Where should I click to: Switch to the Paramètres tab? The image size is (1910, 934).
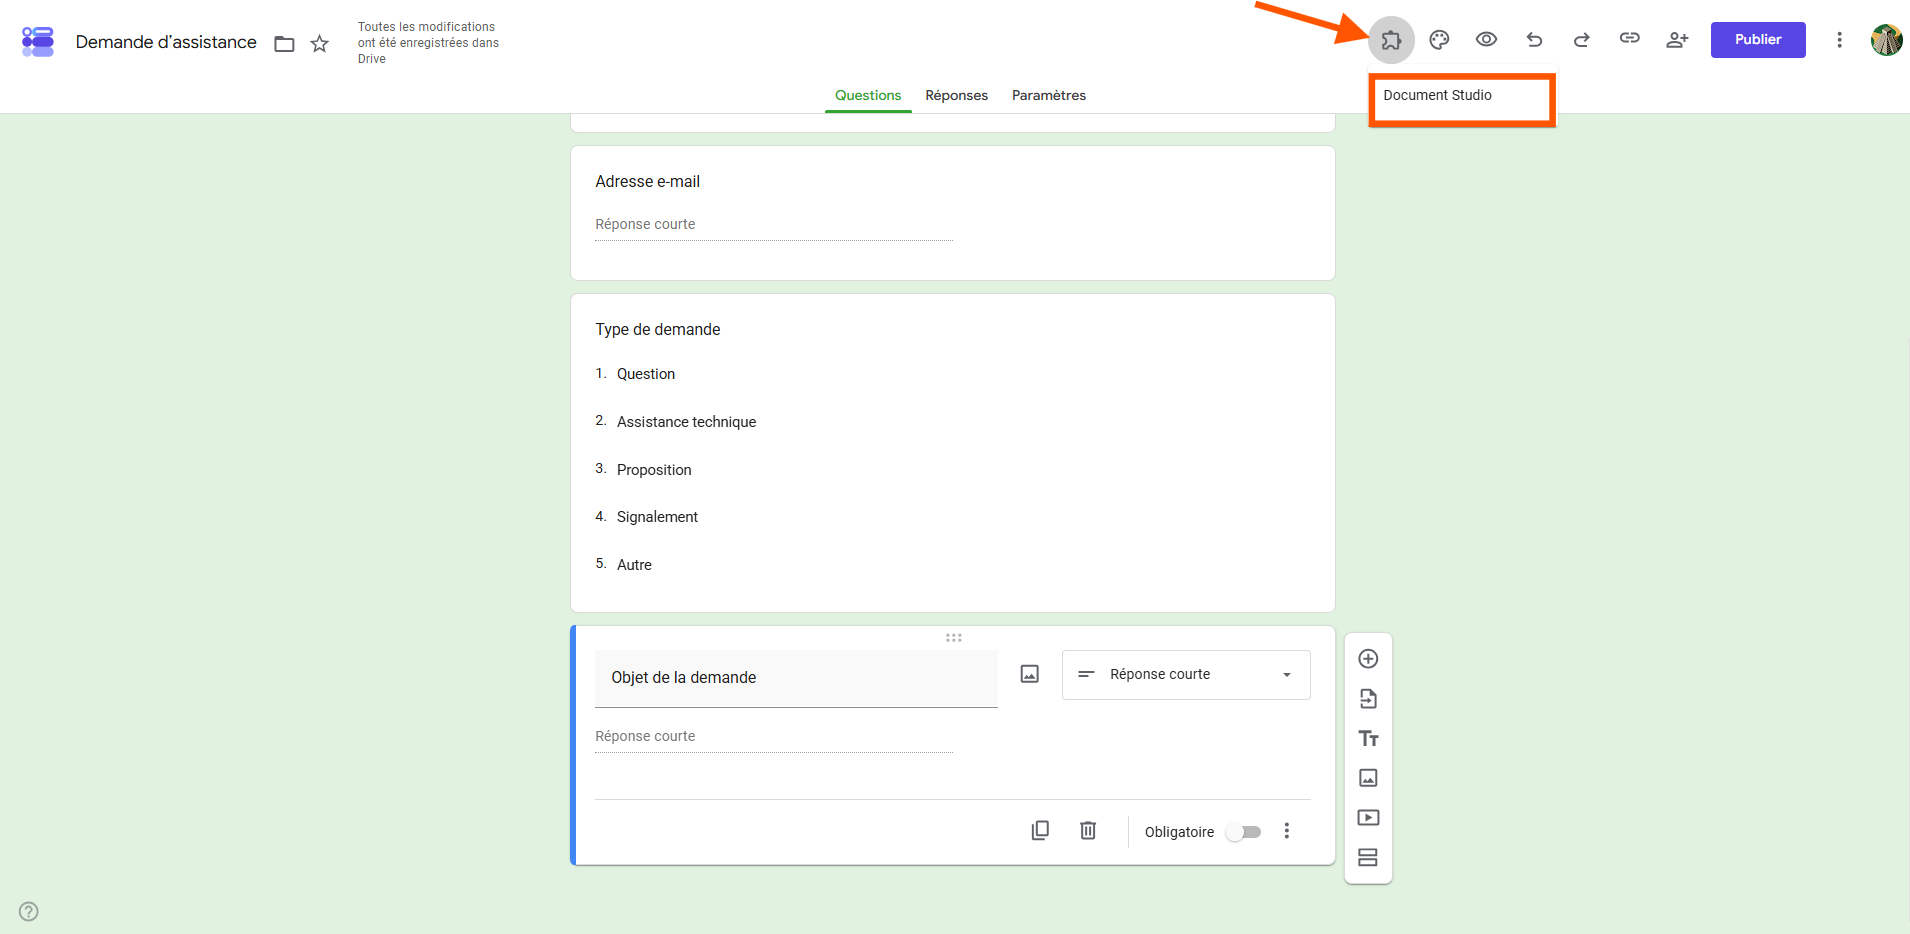point(1049,96)
